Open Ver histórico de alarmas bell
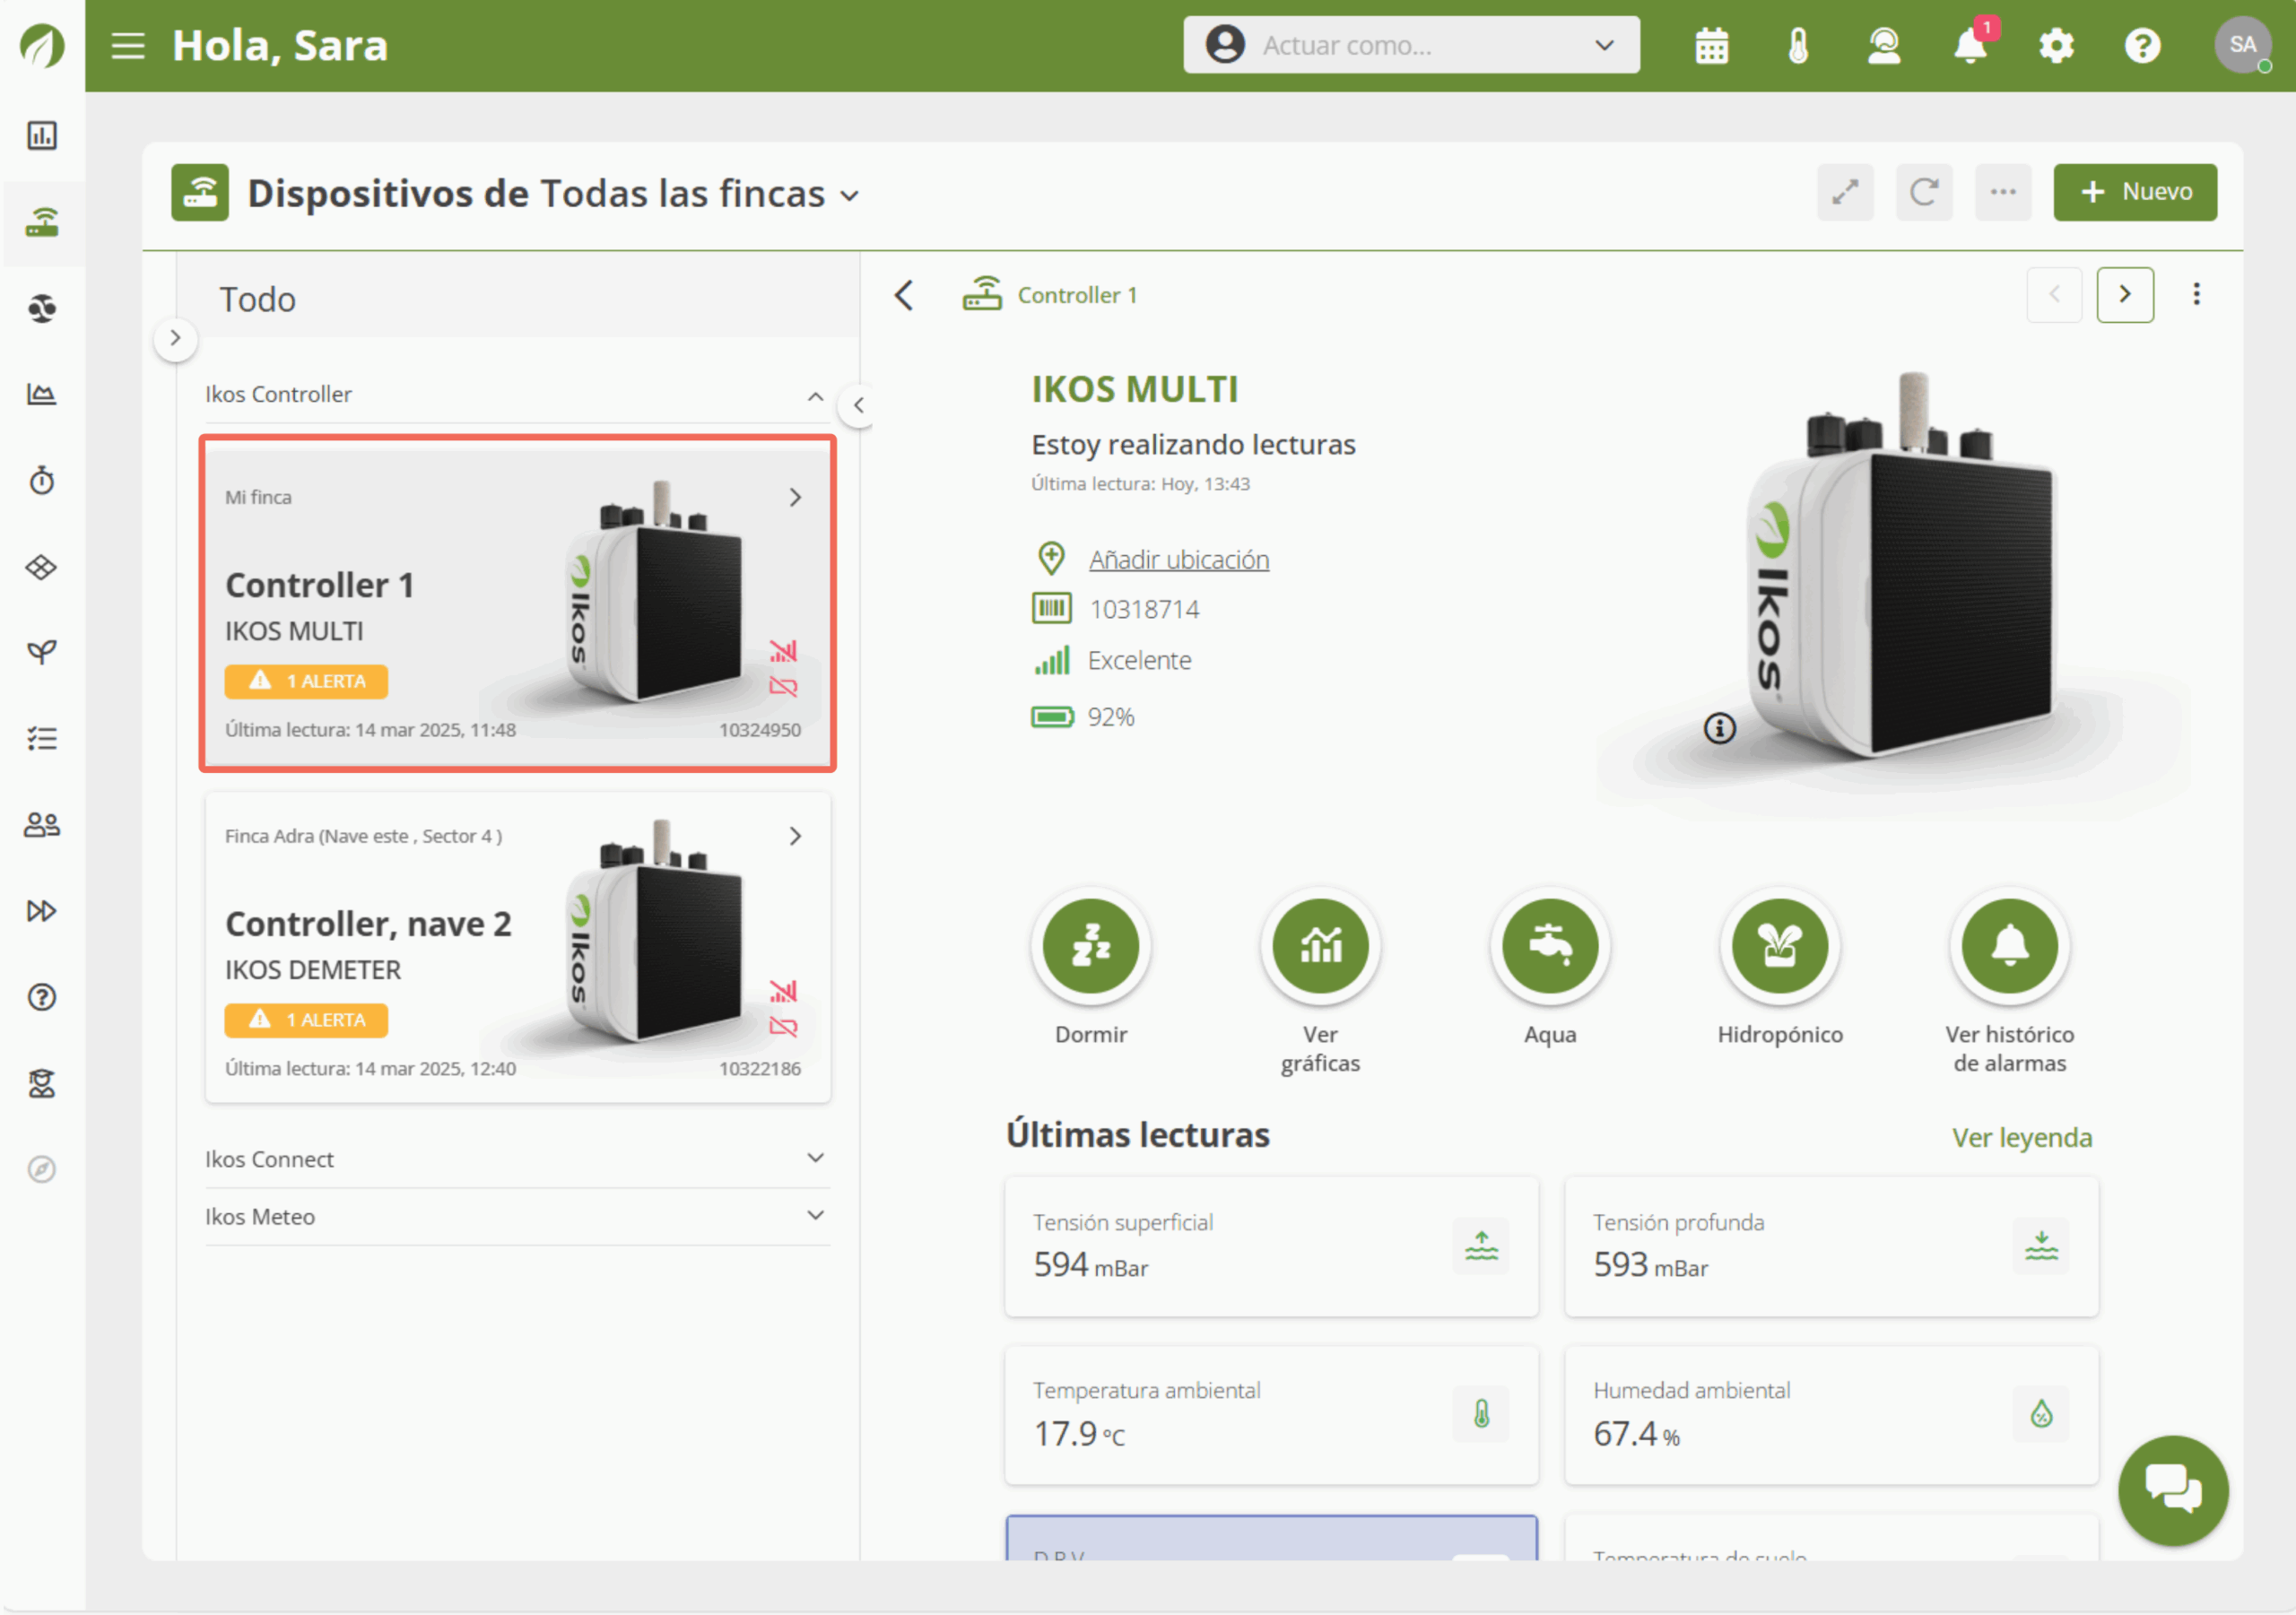Viewport: 2296px width, 1615px height. [2009, 945]
